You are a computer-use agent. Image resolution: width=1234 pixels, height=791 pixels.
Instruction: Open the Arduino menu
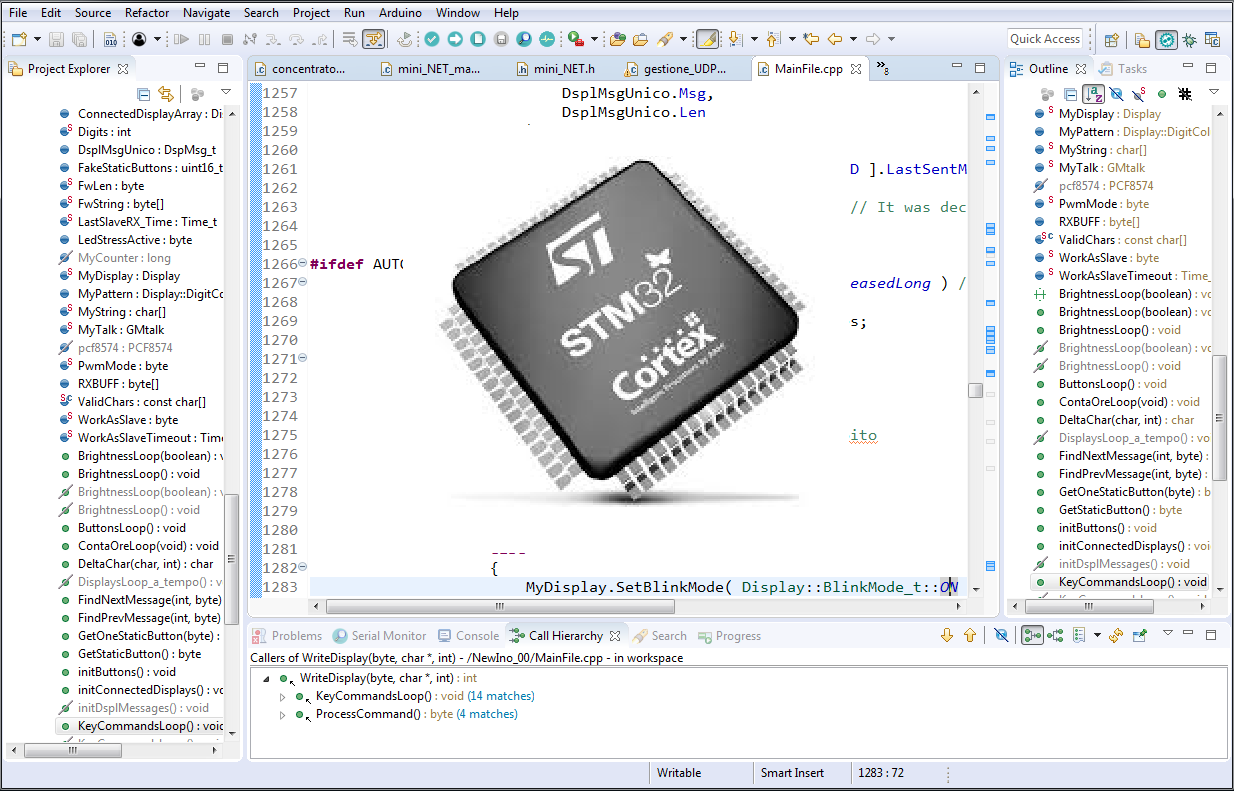399,13
